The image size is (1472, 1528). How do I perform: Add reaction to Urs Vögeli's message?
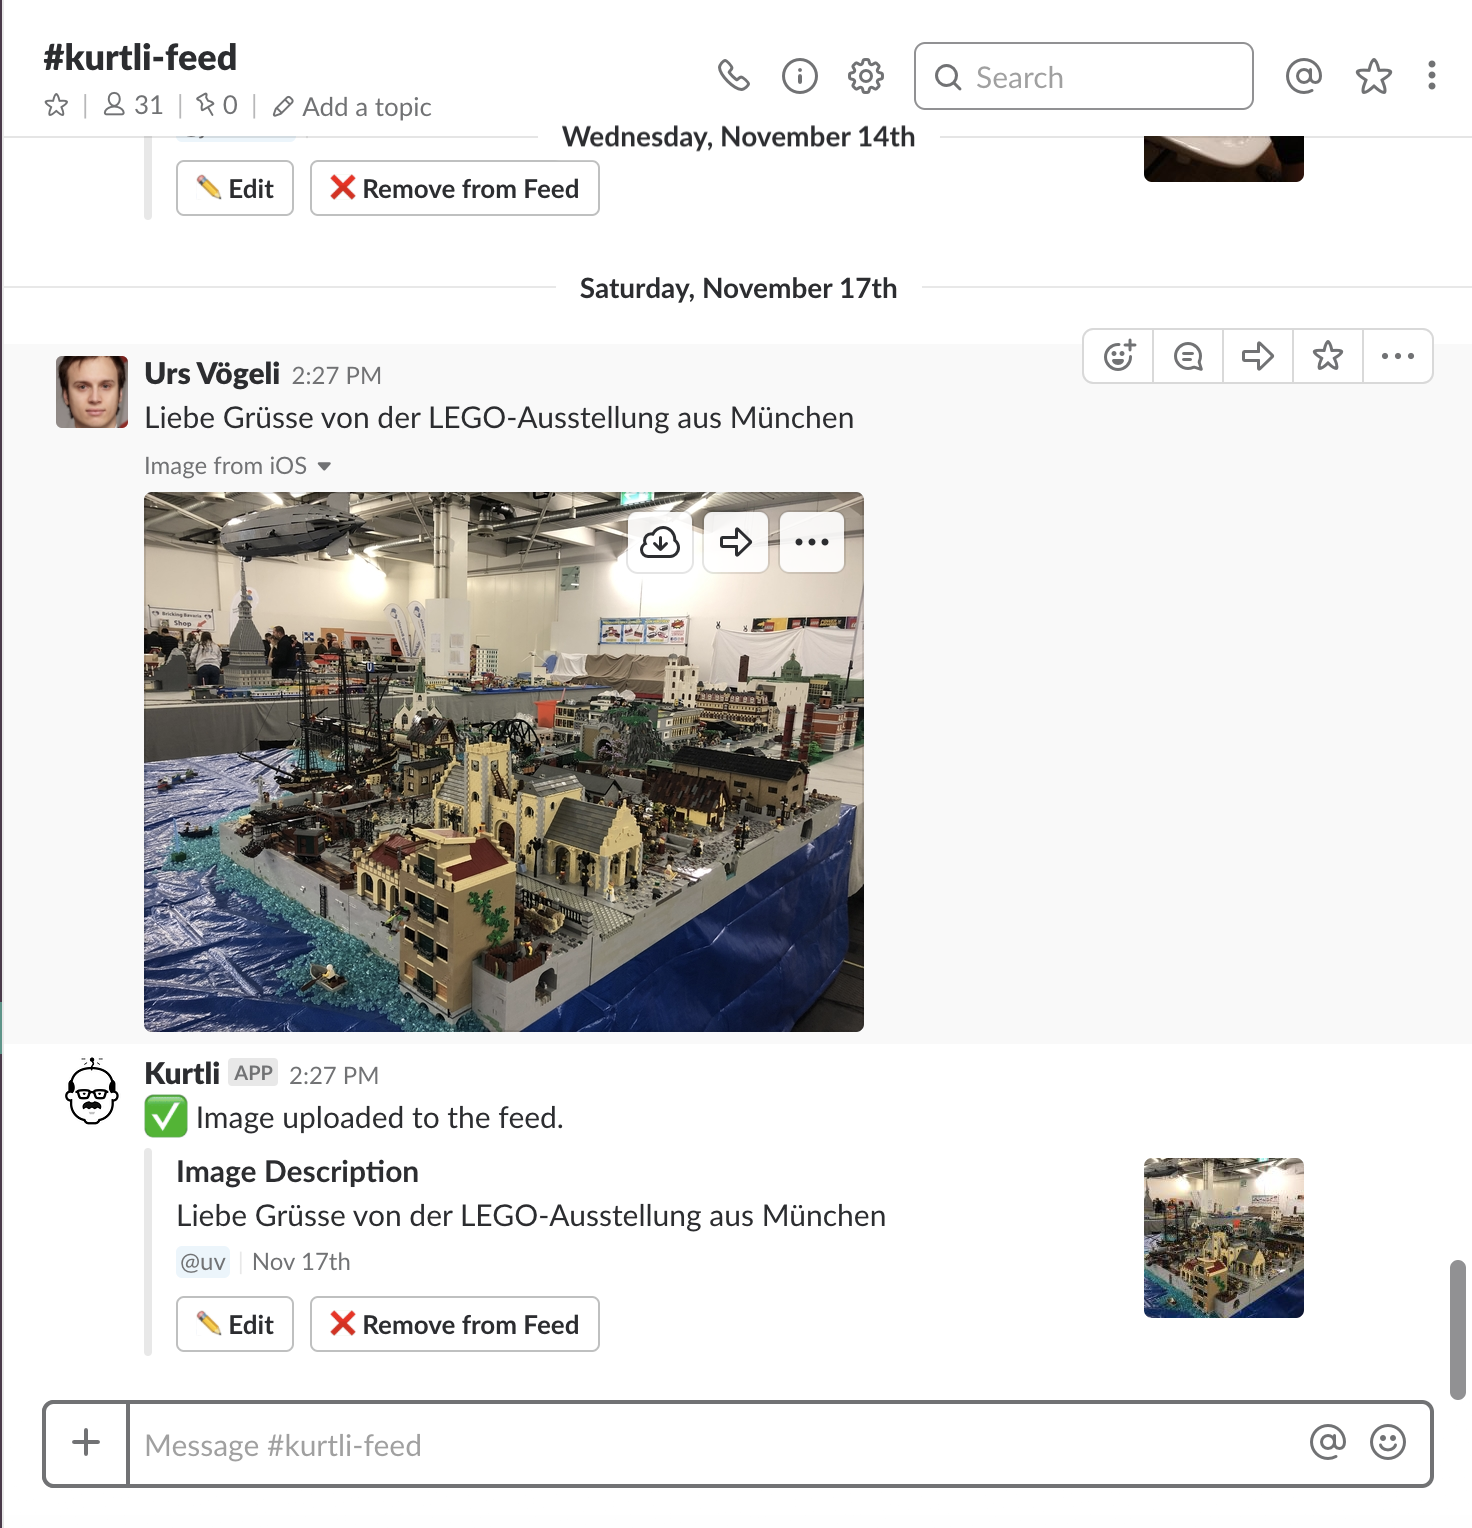tap(1118, 356)
